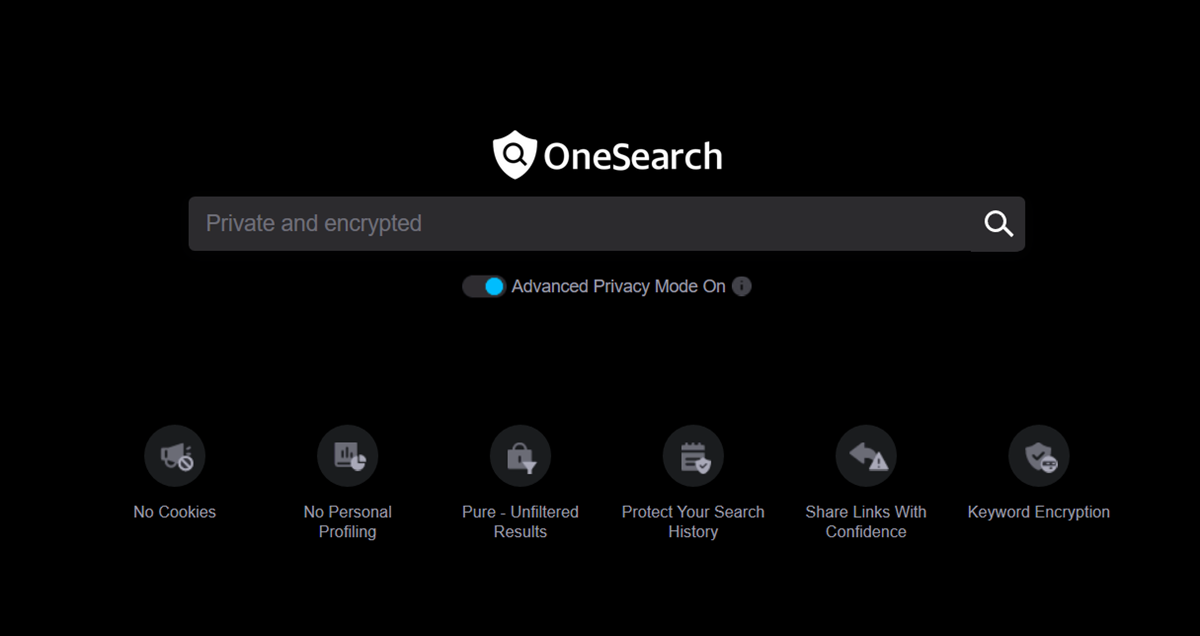Screen dimensions: 1200x636
Task: Click the Pure Unfiltered Results filter icon
Action: pyautogui.click(x=520, y=456)
